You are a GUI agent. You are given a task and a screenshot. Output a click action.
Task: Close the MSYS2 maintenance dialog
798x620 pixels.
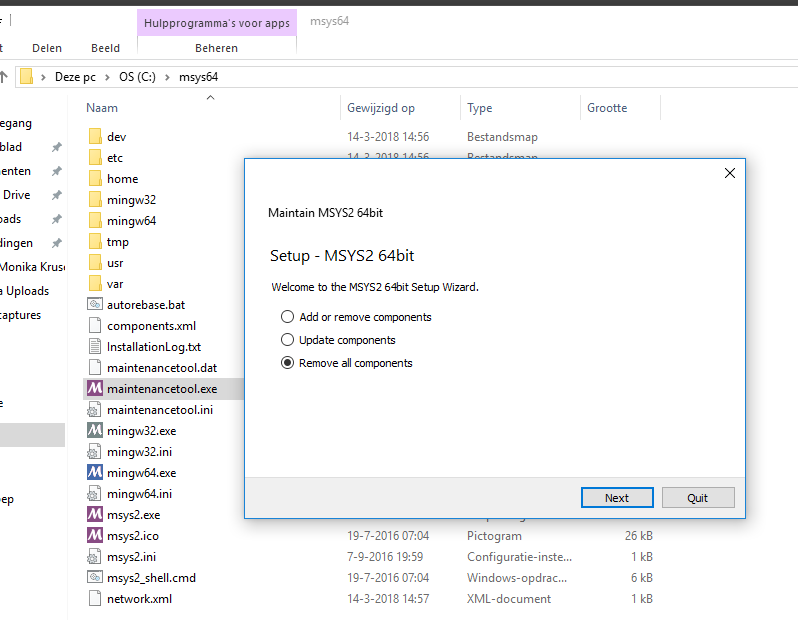coord(729,173)
